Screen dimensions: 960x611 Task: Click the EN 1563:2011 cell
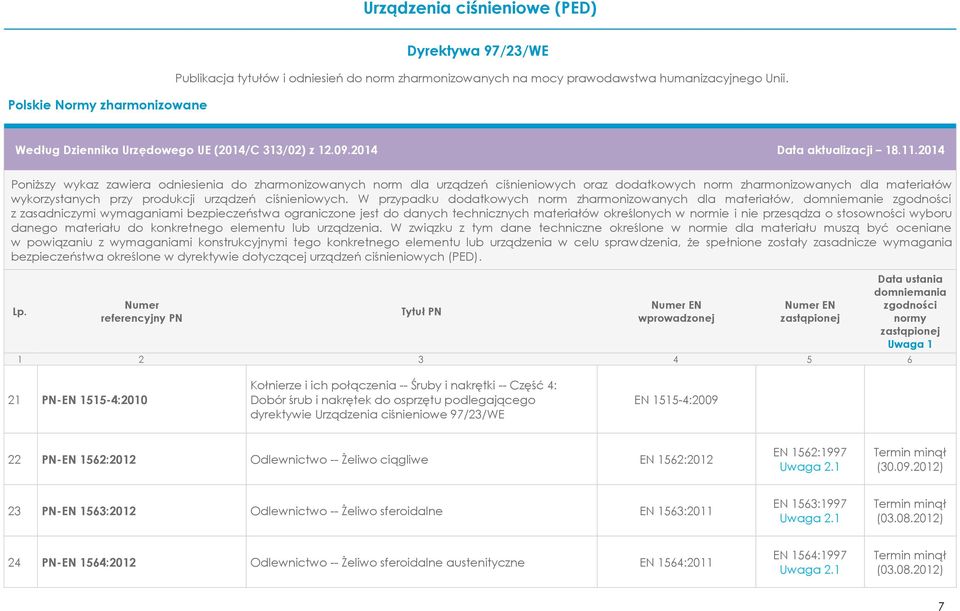click(x=676, y=511)
